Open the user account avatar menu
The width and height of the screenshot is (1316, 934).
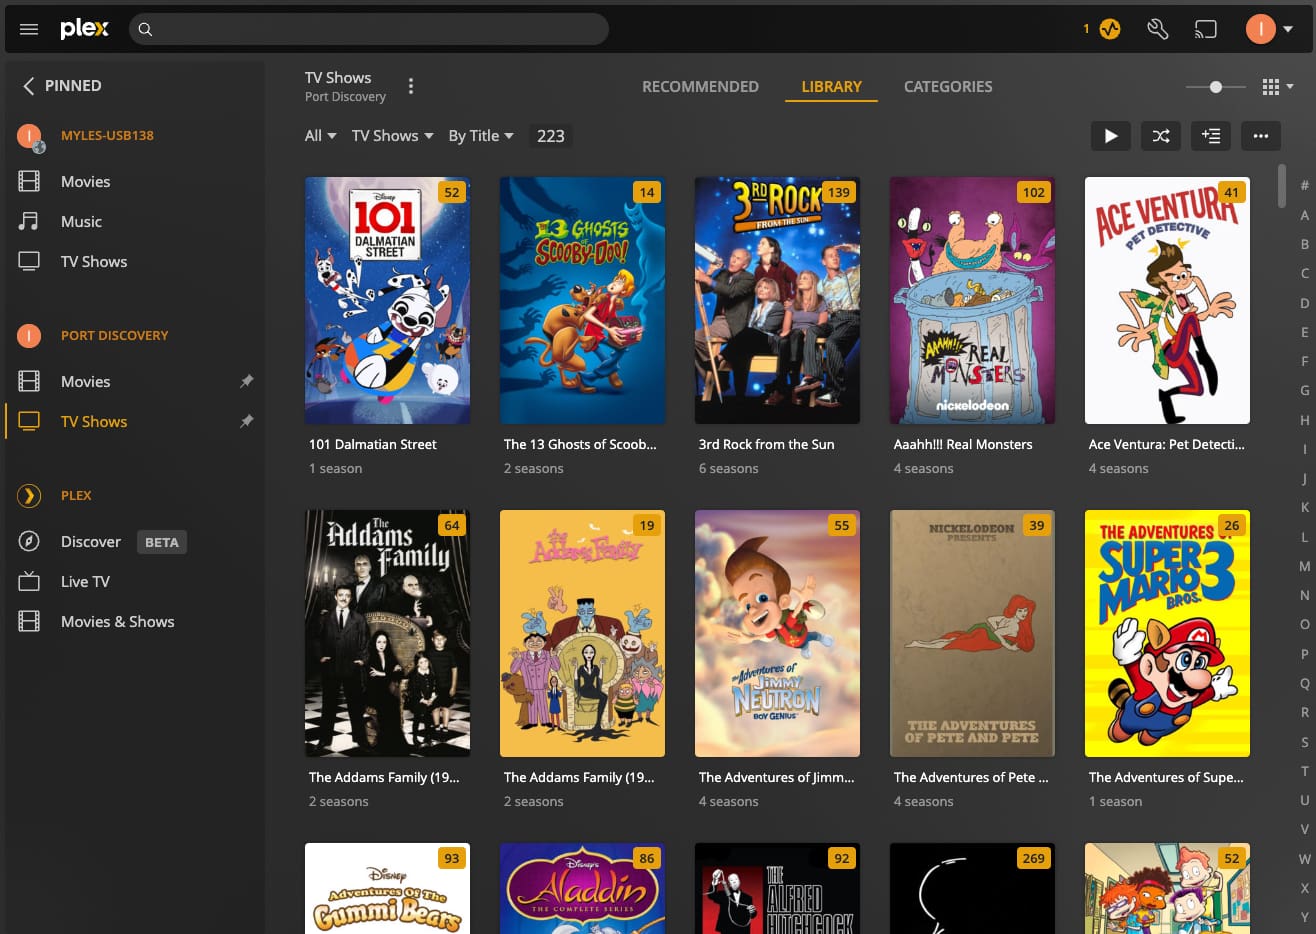[1269, 29]
